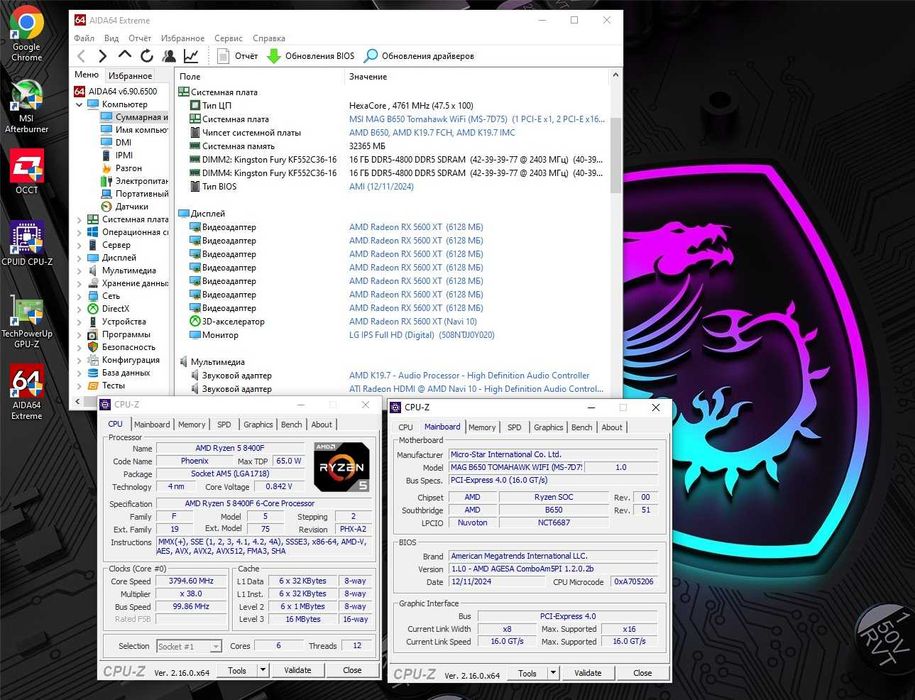Open the graph icon in AIDA64 toolbar
The image size is (915, 700).
pyautogui.click(x=191, y=56)
